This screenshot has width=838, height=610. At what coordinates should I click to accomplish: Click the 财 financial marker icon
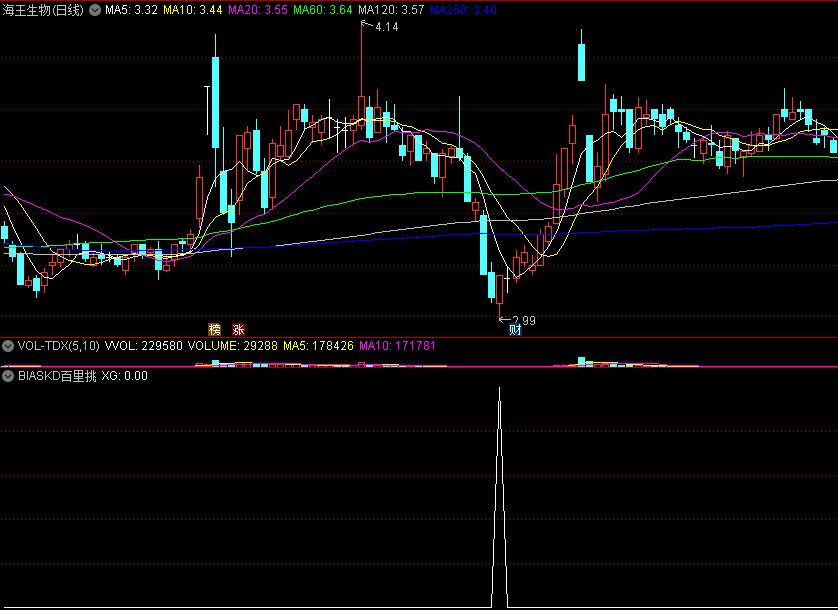pyautogui.click(x=515, y=330)
